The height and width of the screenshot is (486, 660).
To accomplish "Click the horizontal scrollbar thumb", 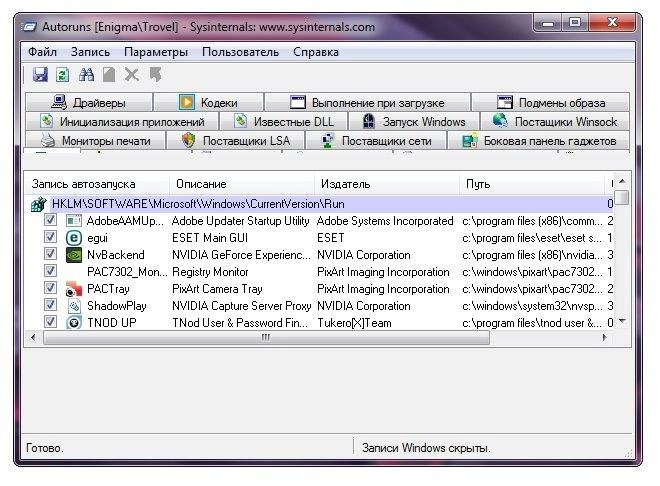I will coord(266,337).
